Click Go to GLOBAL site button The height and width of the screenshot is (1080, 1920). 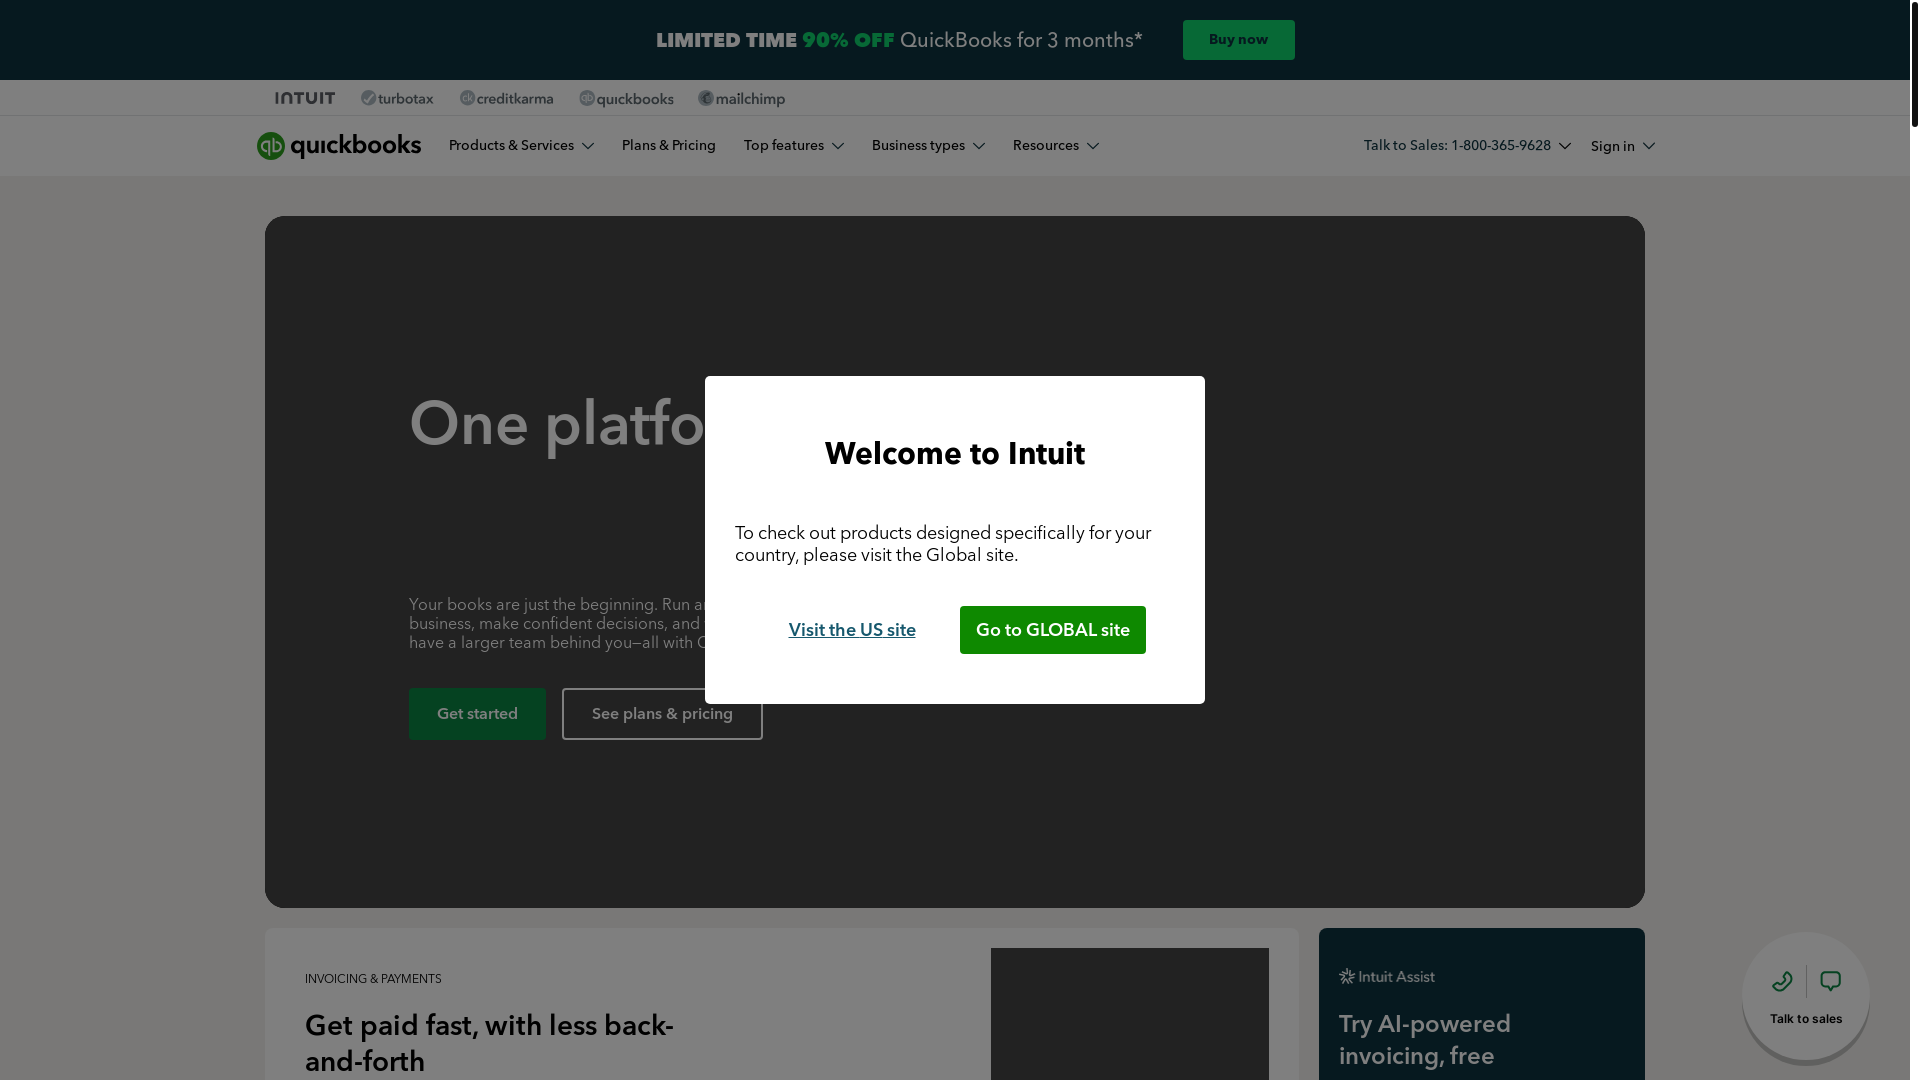[1053, 630]
